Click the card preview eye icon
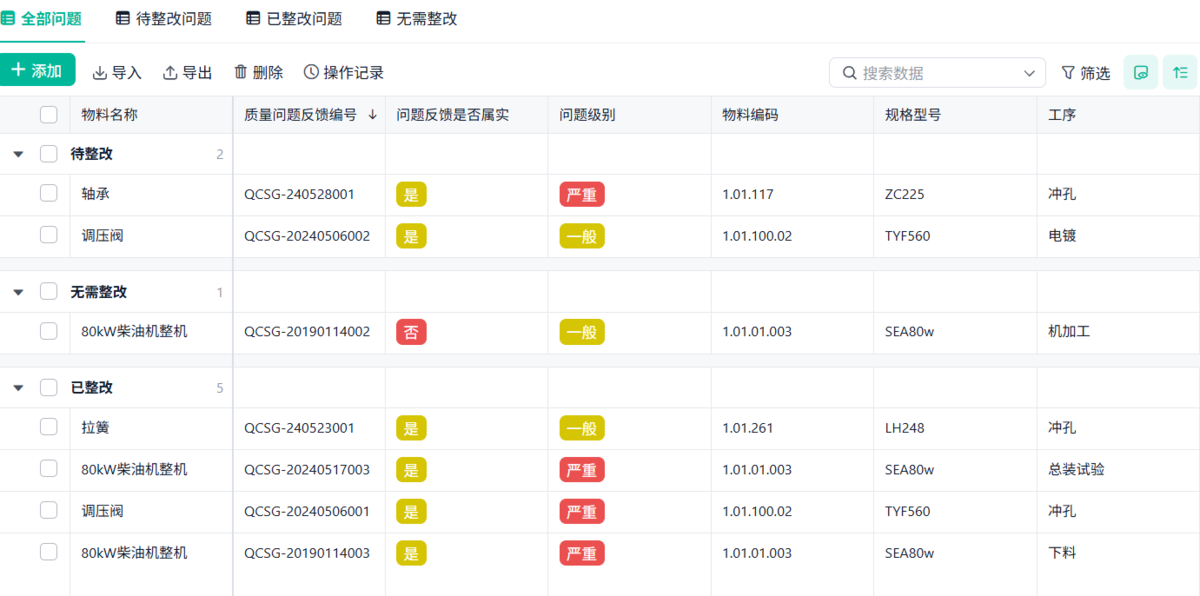The height and width of the screenshot is (596, 1200). click(x=1140, y=71)
